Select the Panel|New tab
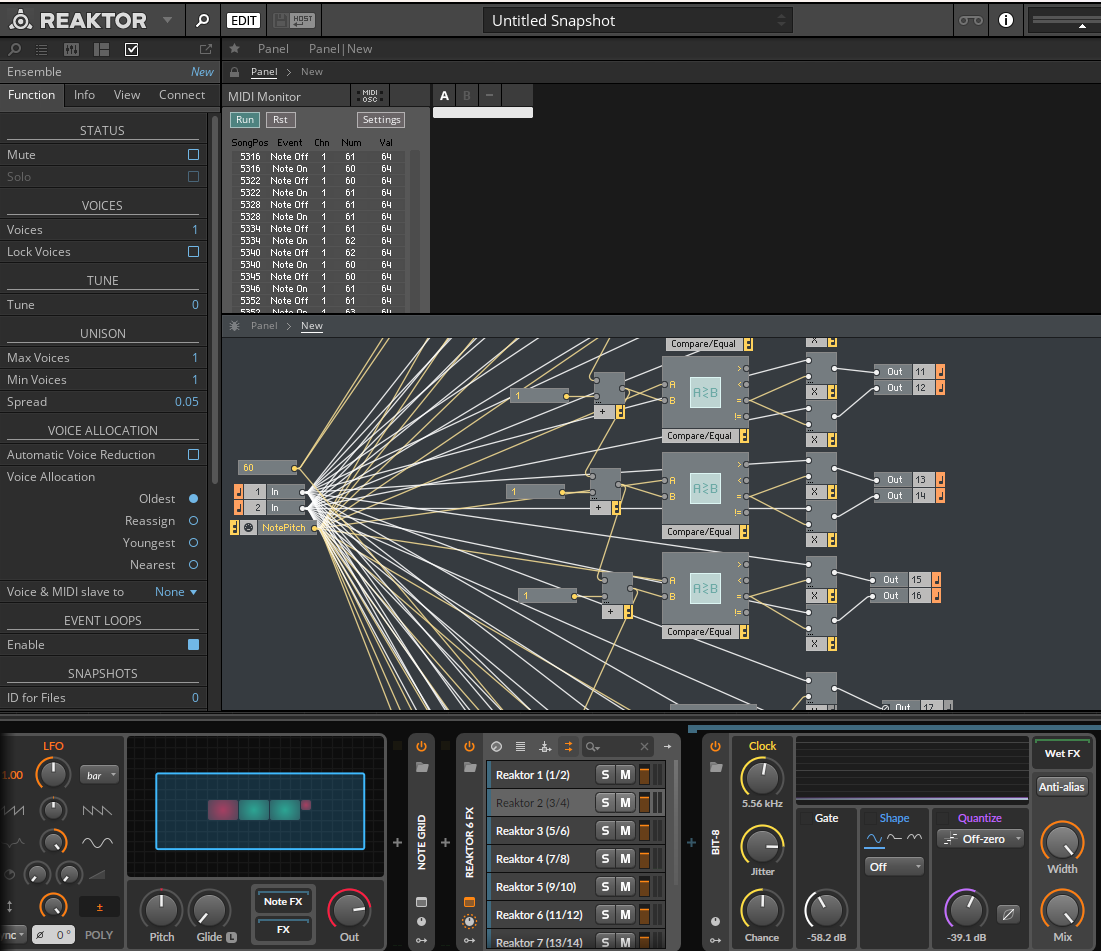 coord(341,48)
